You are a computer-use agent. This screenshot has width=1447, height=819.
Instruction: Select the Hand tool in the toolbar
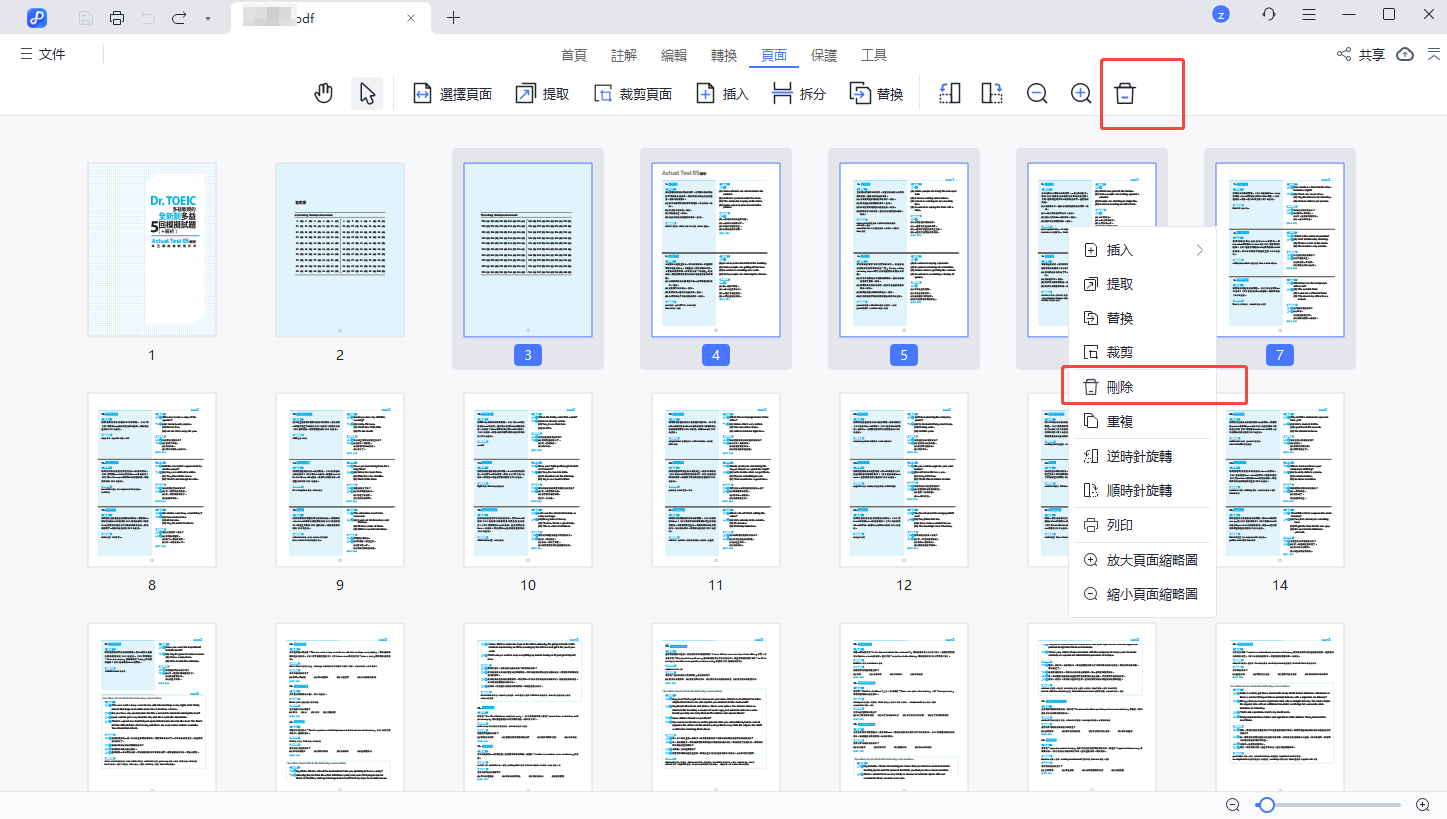[x=323, y=92]
